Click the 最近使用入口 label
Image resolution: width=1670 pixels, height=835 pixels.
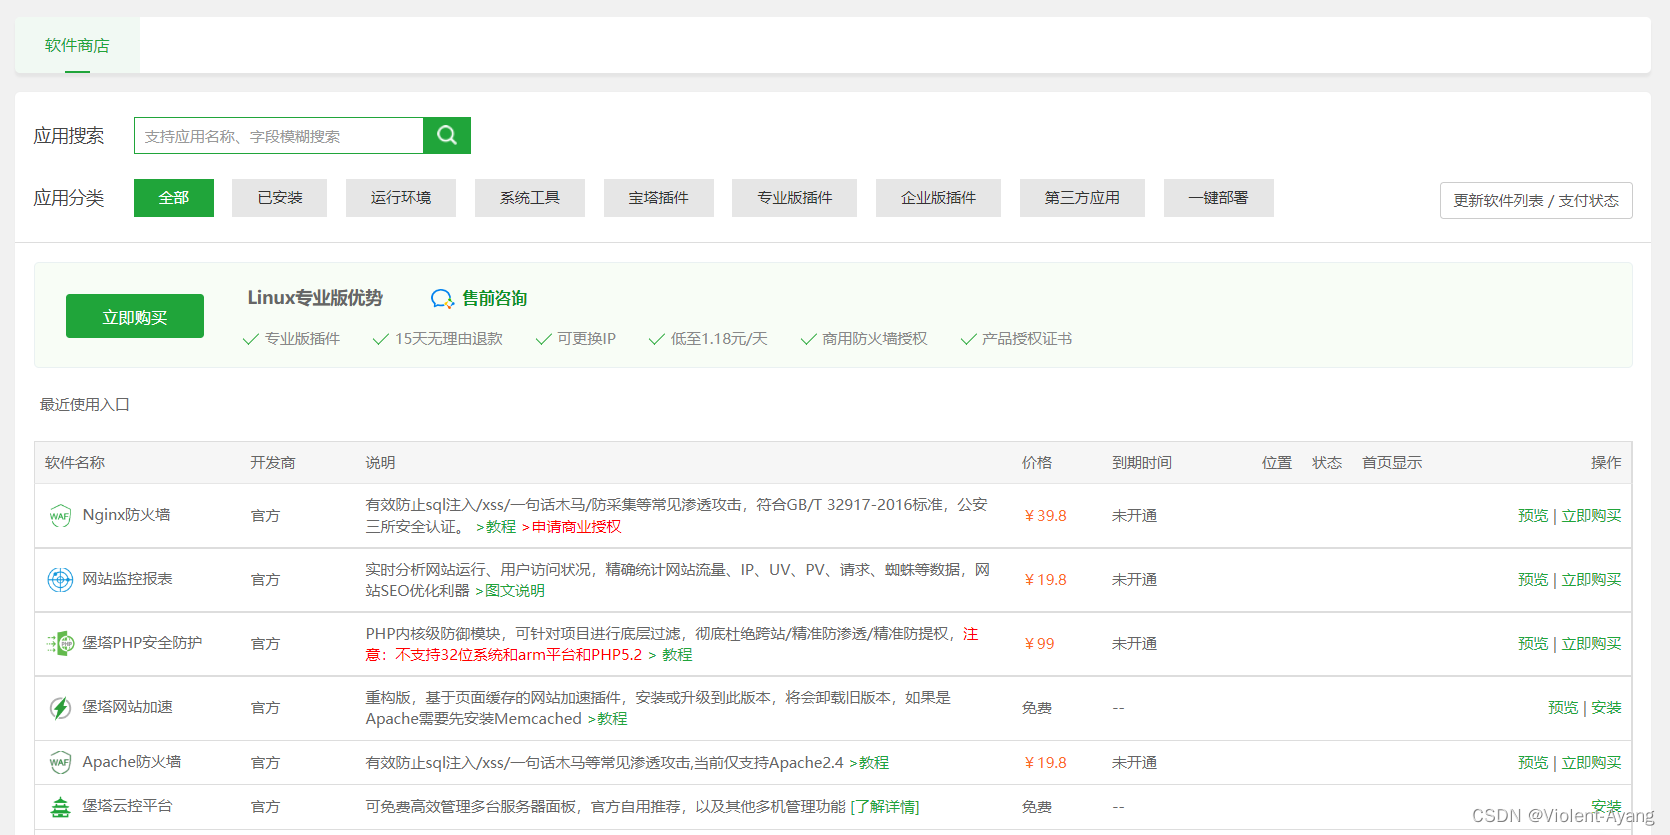pos(85,405)
